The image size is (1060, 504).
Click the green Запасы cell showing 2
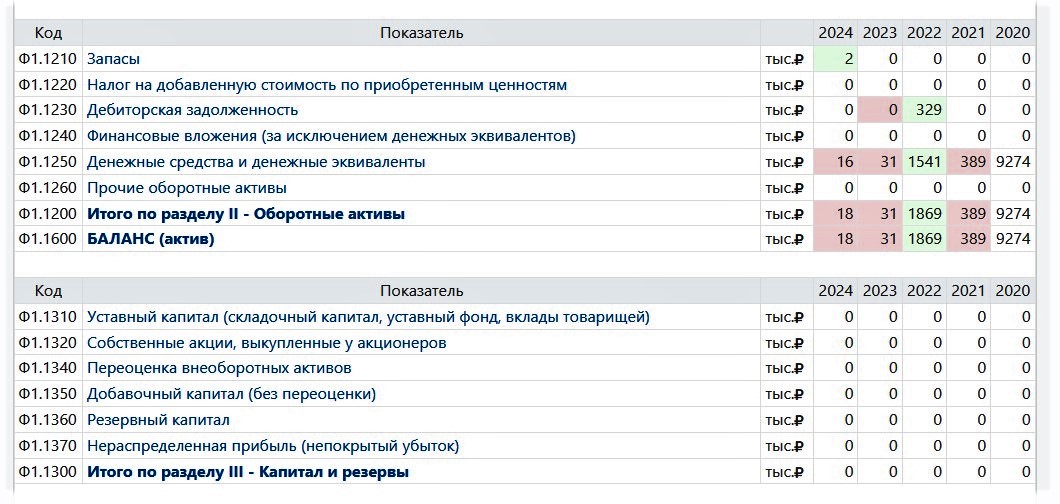pyautogui.click(x=836, y=59)
